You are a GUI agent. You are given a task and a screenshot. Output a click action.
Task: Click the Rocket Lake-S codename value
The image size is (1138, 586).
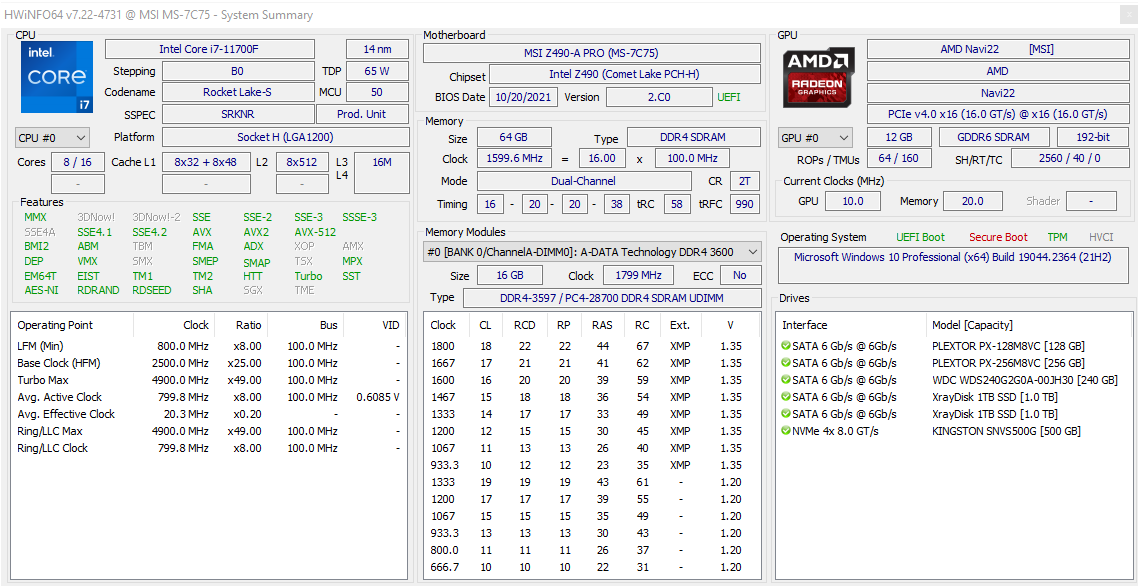pos(237,92)
